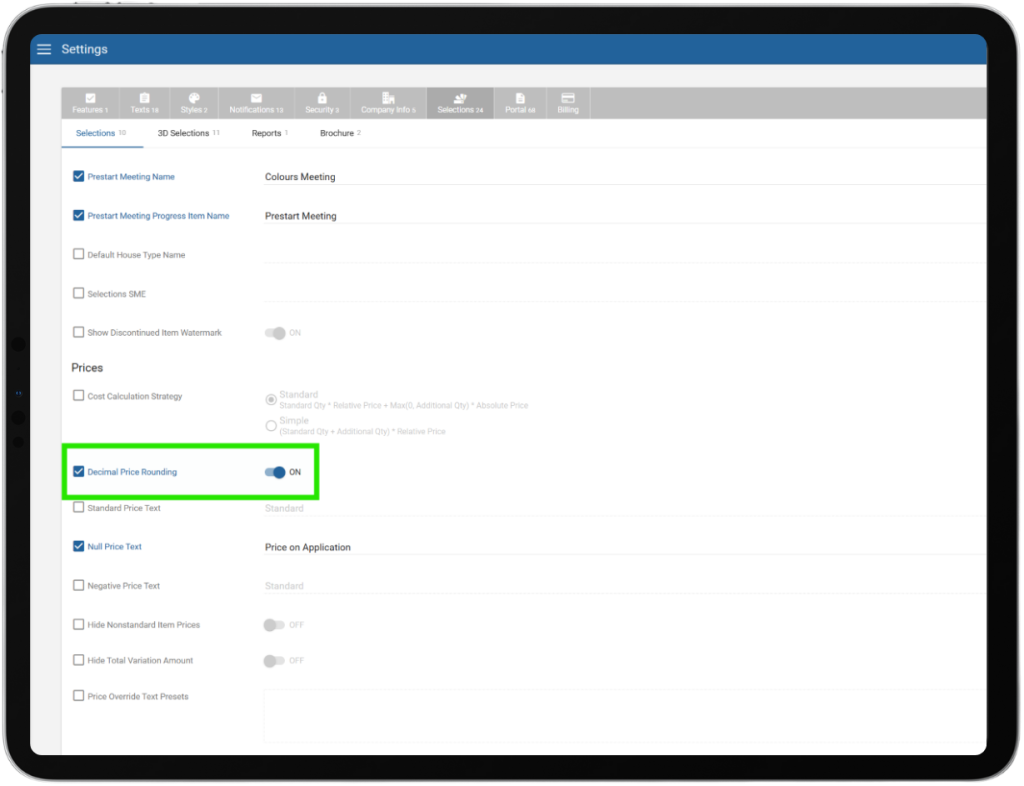Go to the Texts settings tab

(144, 103)
